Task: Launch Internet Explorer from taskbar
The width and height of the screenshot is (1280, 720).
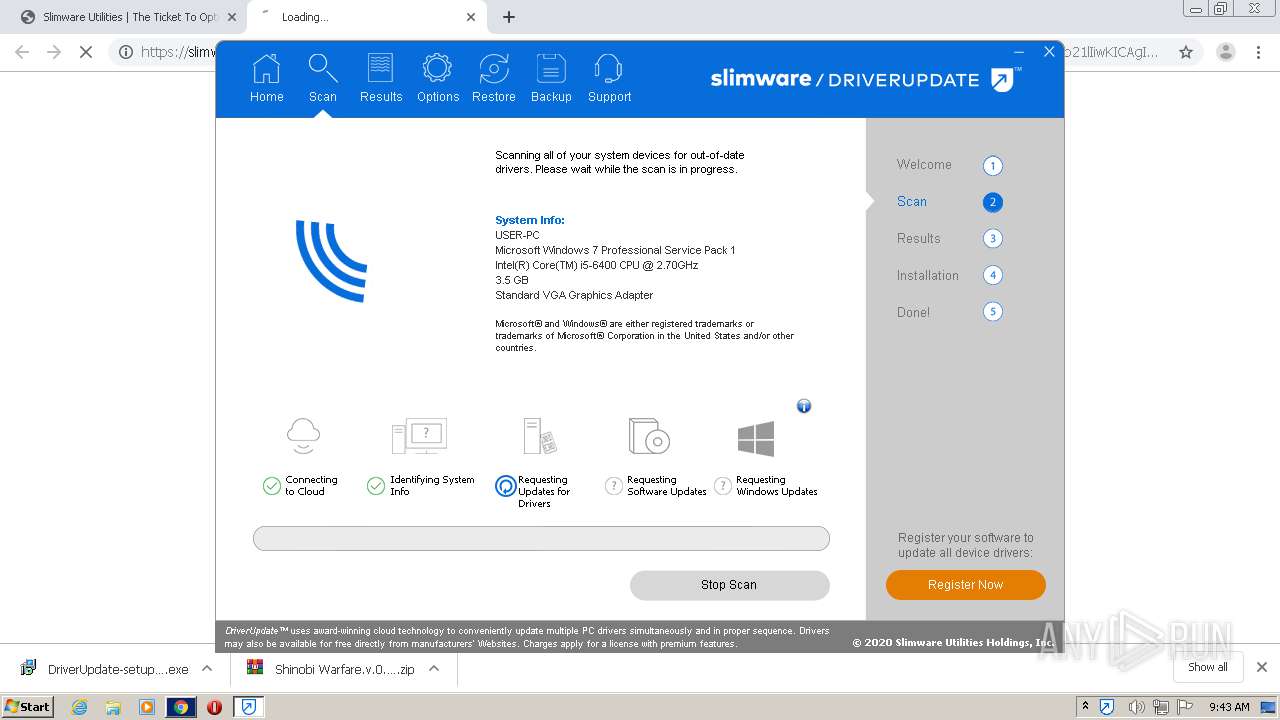Action: click(x=80, y=707)
